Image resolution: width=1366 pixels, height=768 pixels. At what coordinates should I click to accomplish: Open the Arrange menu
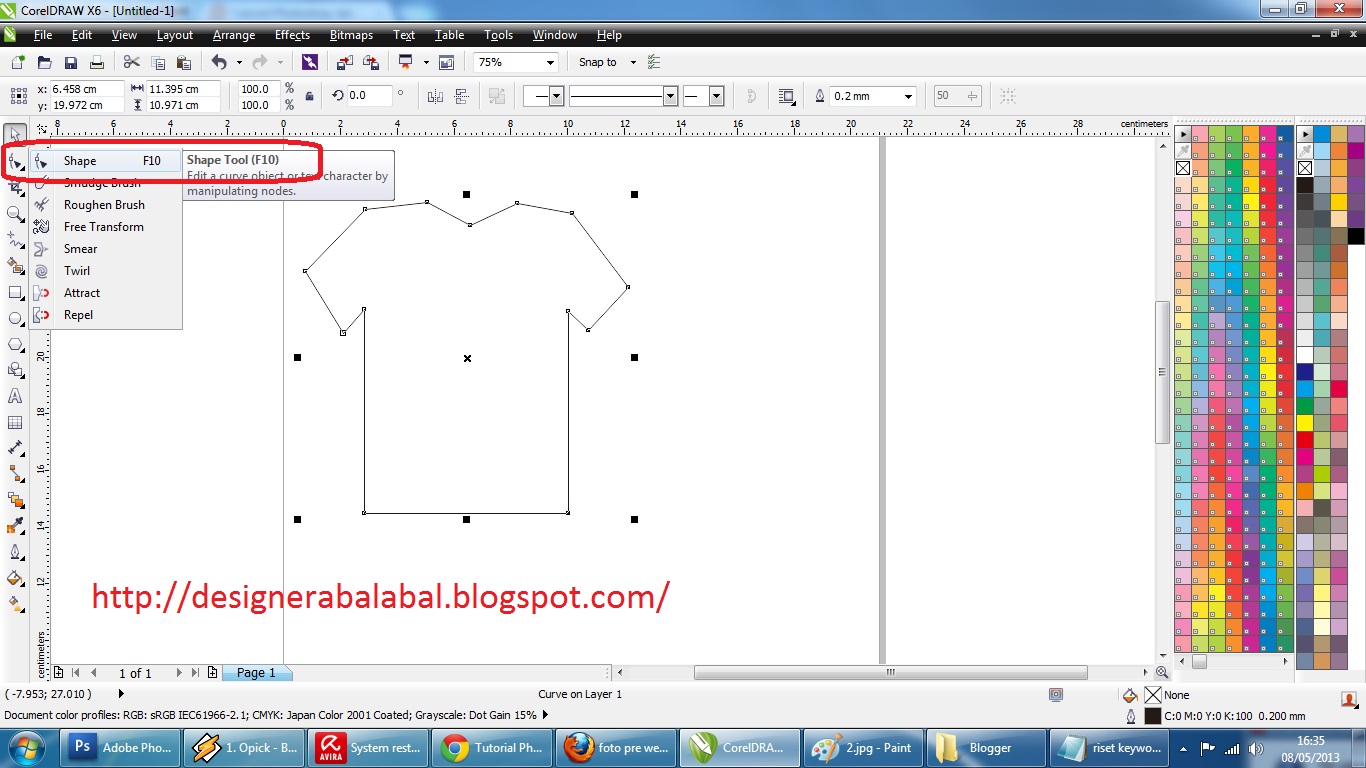[x=234, y=35]
